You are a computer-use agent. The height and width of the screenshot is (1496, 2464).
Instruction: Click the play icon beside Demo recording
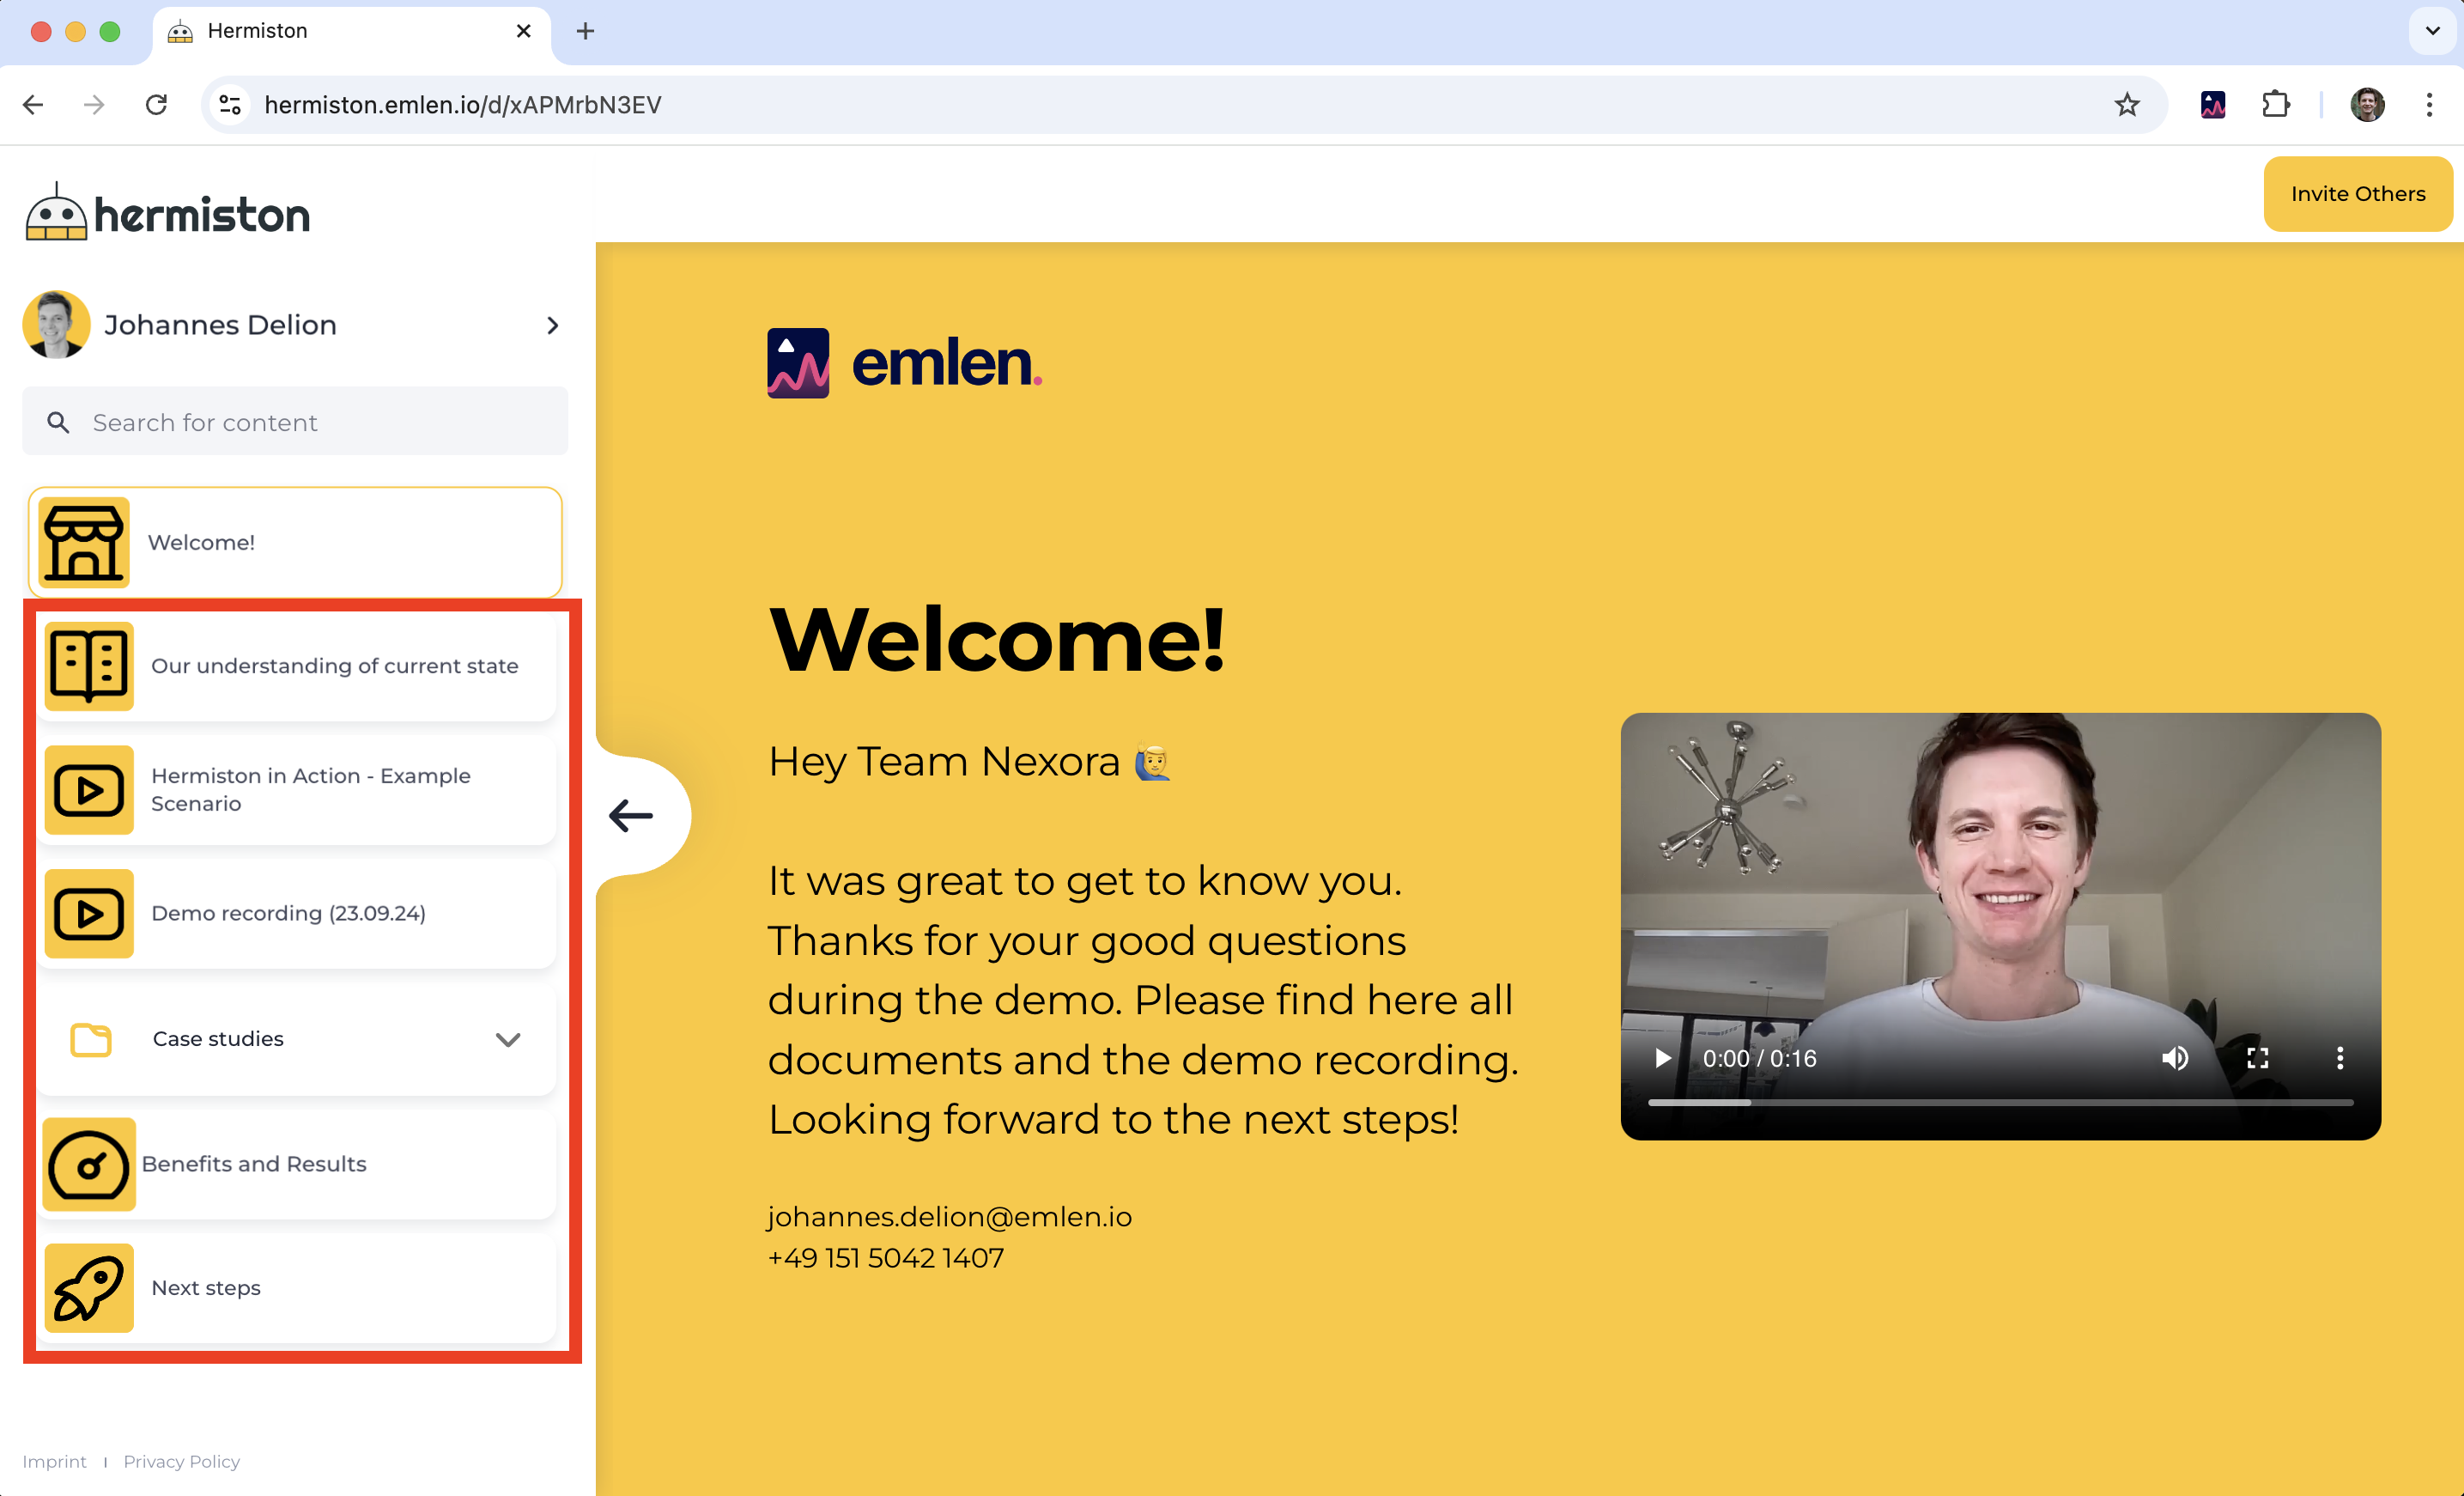[89, 913]
